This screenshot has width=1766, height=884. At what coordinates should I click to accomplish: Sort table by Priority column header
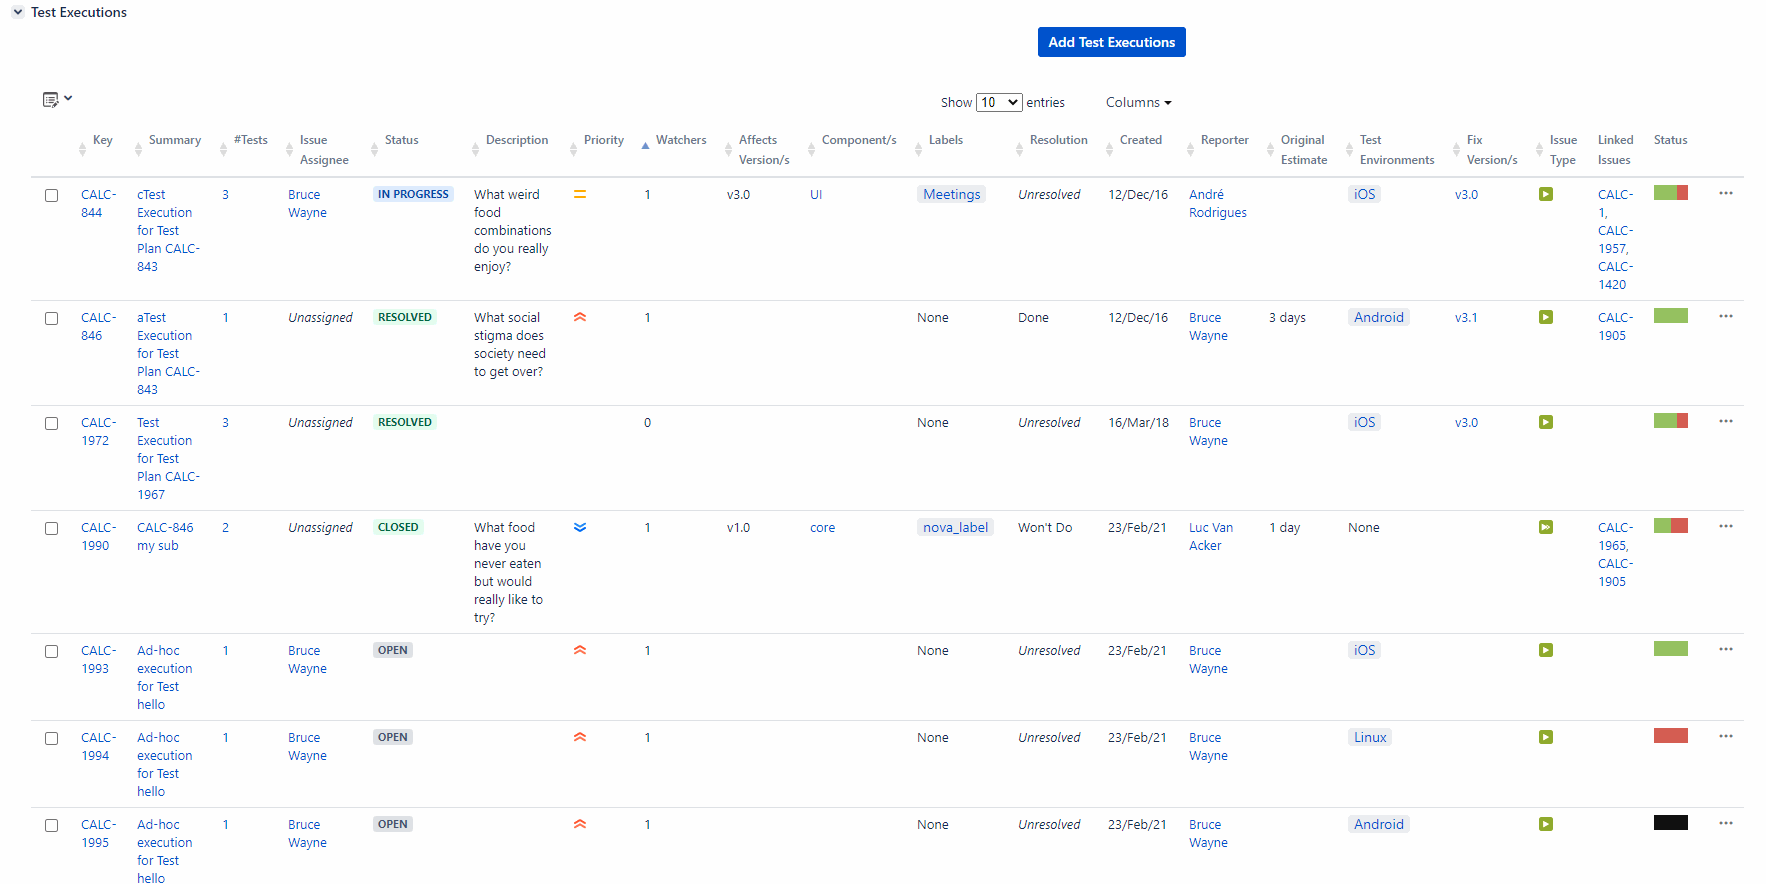(x=603, y=140)
